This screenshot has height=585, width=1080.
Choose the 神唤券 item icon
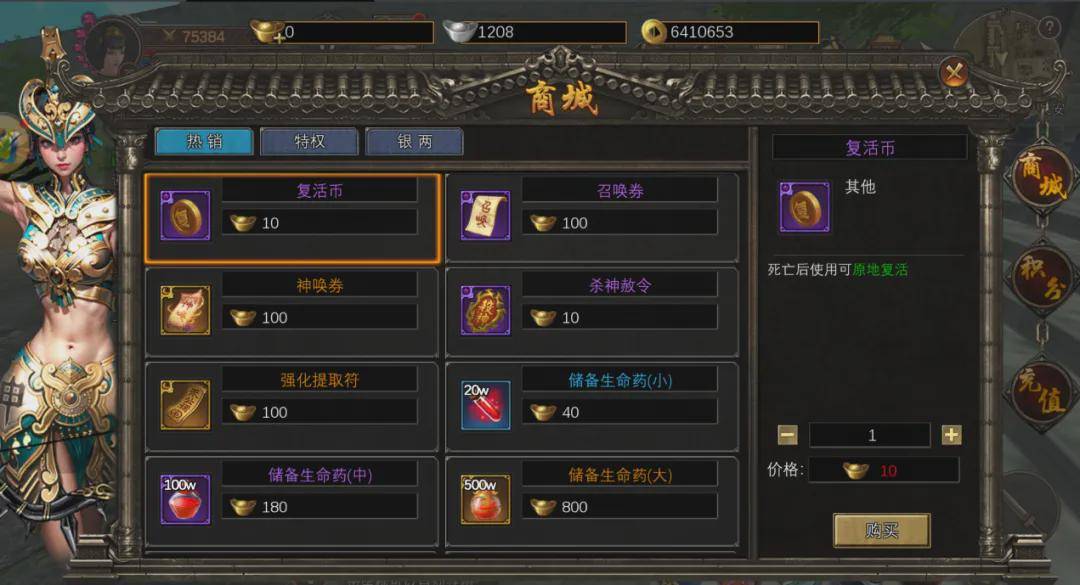click(185, 311)
